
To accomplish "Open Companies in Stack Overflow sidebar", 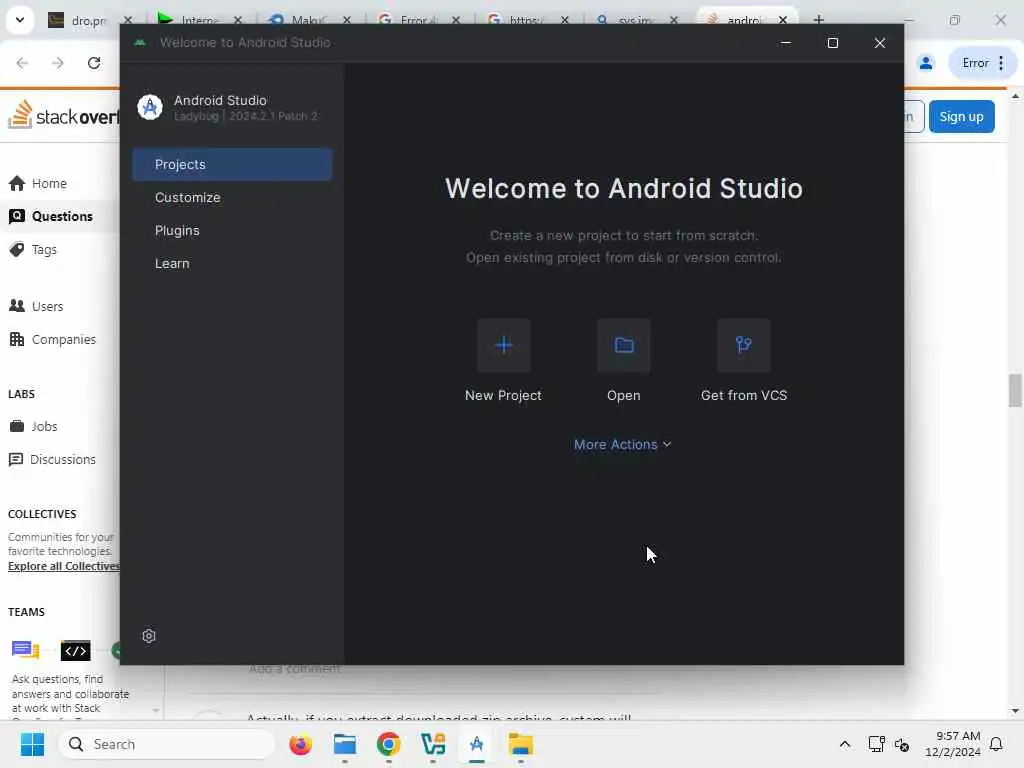I will point(52,340).
